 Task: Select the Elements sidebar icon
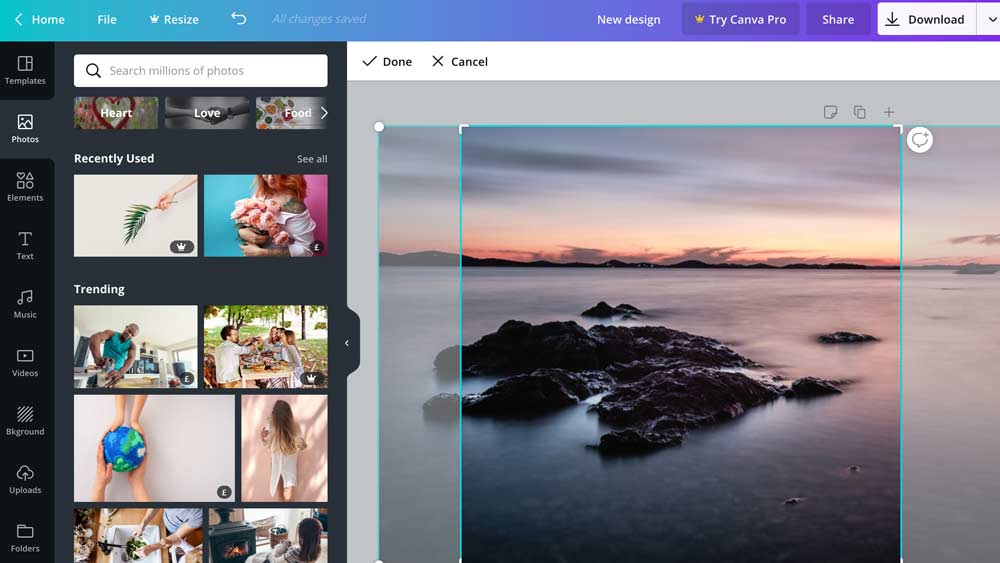[x=25, y=186]
